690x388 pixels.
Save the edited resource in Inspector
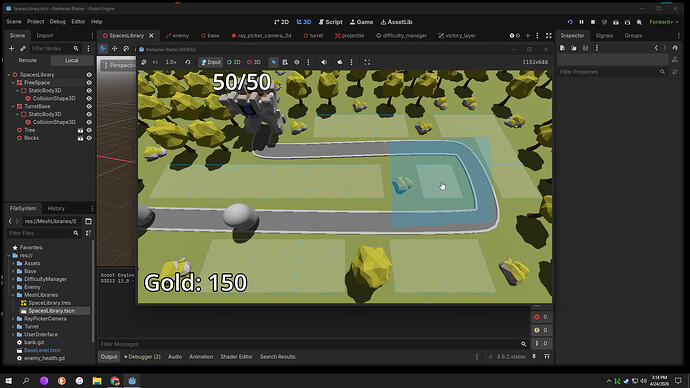click(x=585, y=48)
